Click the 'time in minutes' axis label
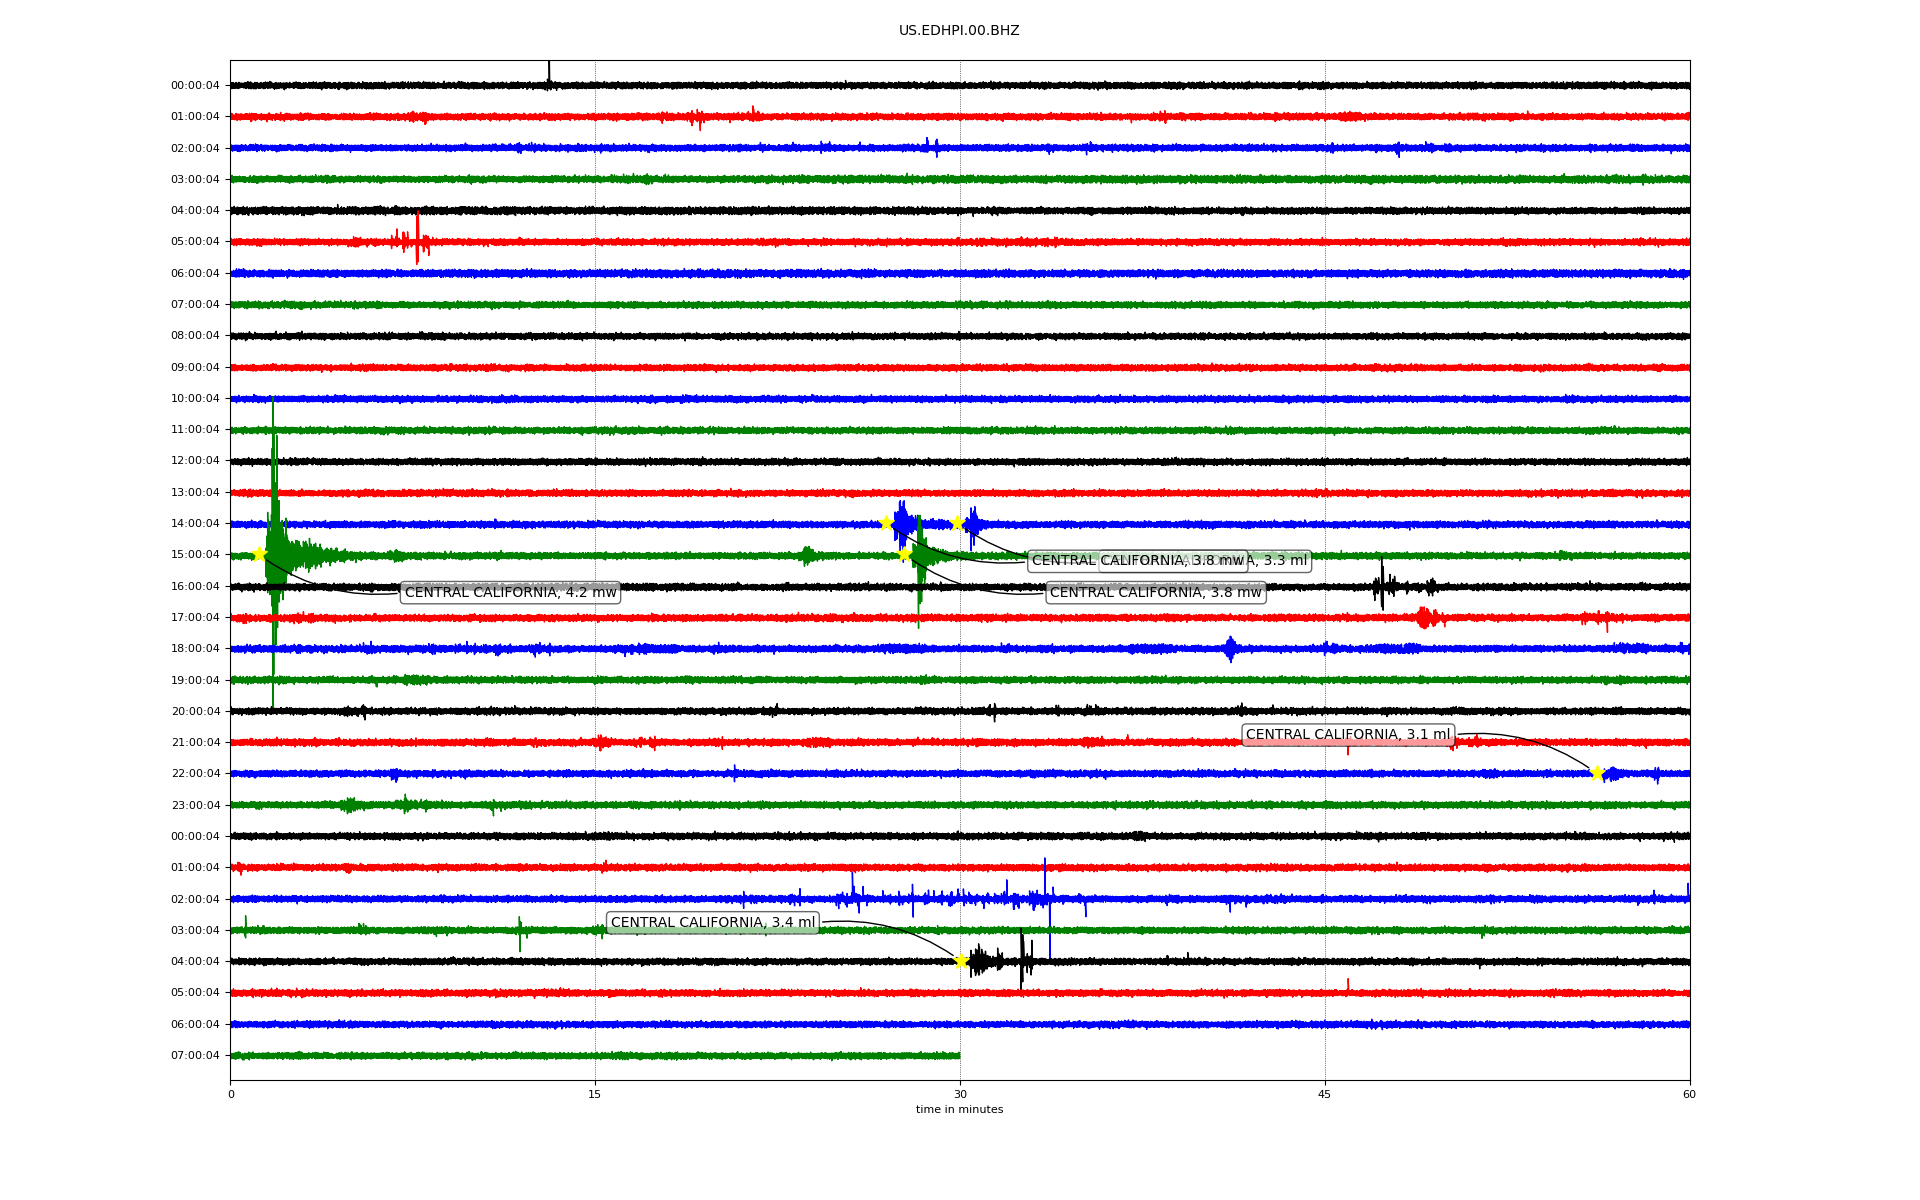This screenshot has width=1920, height=1200. point(958,1110)
